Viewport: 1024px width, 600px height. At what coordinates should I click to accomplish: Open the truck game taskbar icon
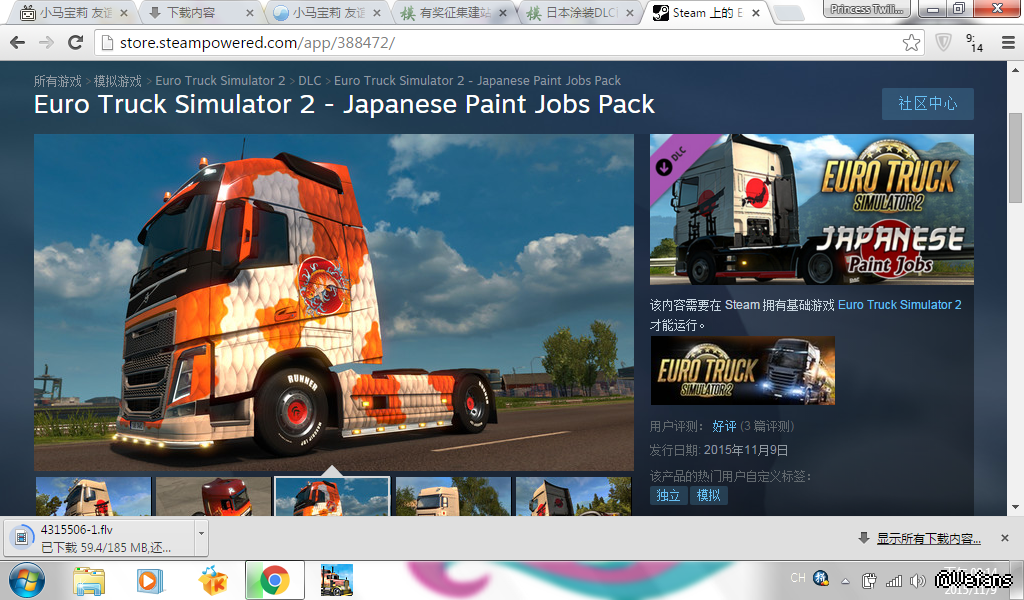(337, 580)
